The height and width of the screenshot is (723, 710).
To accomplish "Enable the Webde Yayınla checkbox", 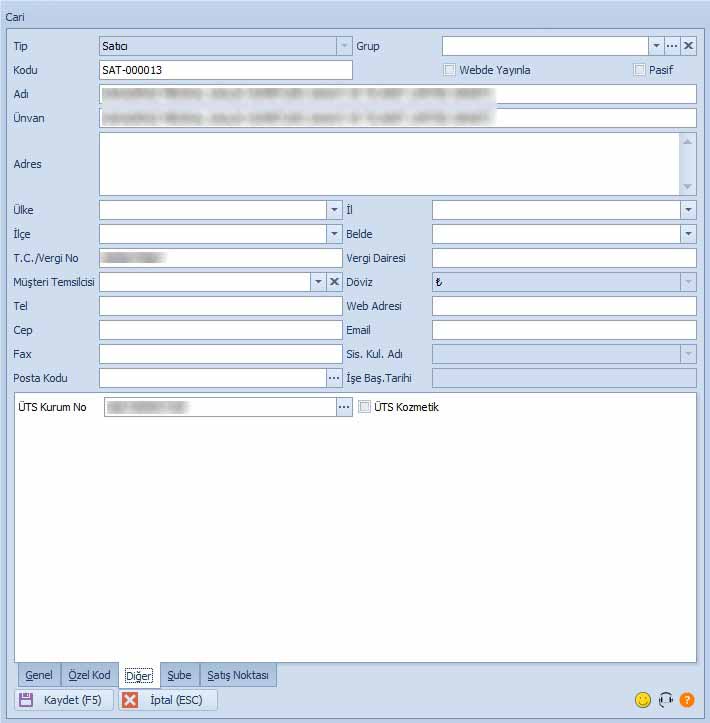I will (450, 70).
